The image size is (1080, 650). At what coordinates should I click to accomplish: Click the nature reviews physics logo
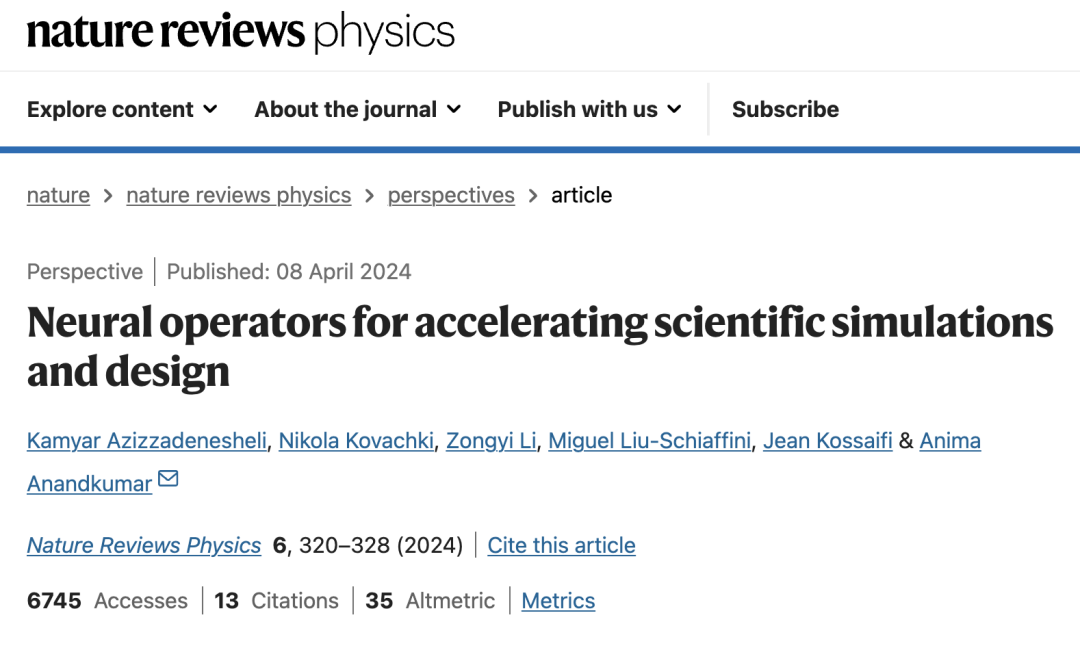(241, 33)
